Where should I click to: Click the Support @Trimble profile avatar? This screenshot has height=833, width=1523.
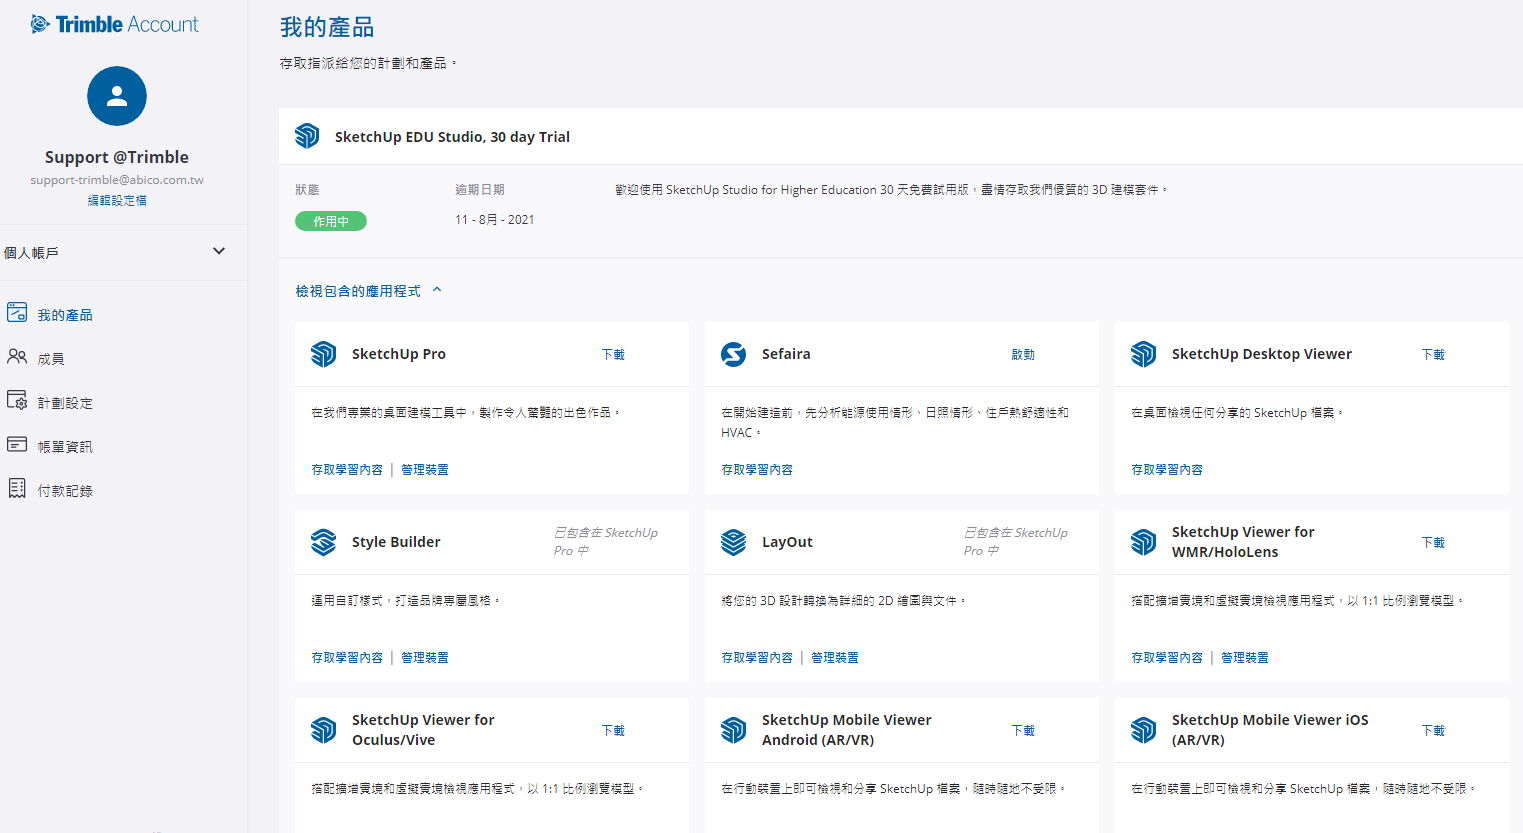[x=117, y=96]
